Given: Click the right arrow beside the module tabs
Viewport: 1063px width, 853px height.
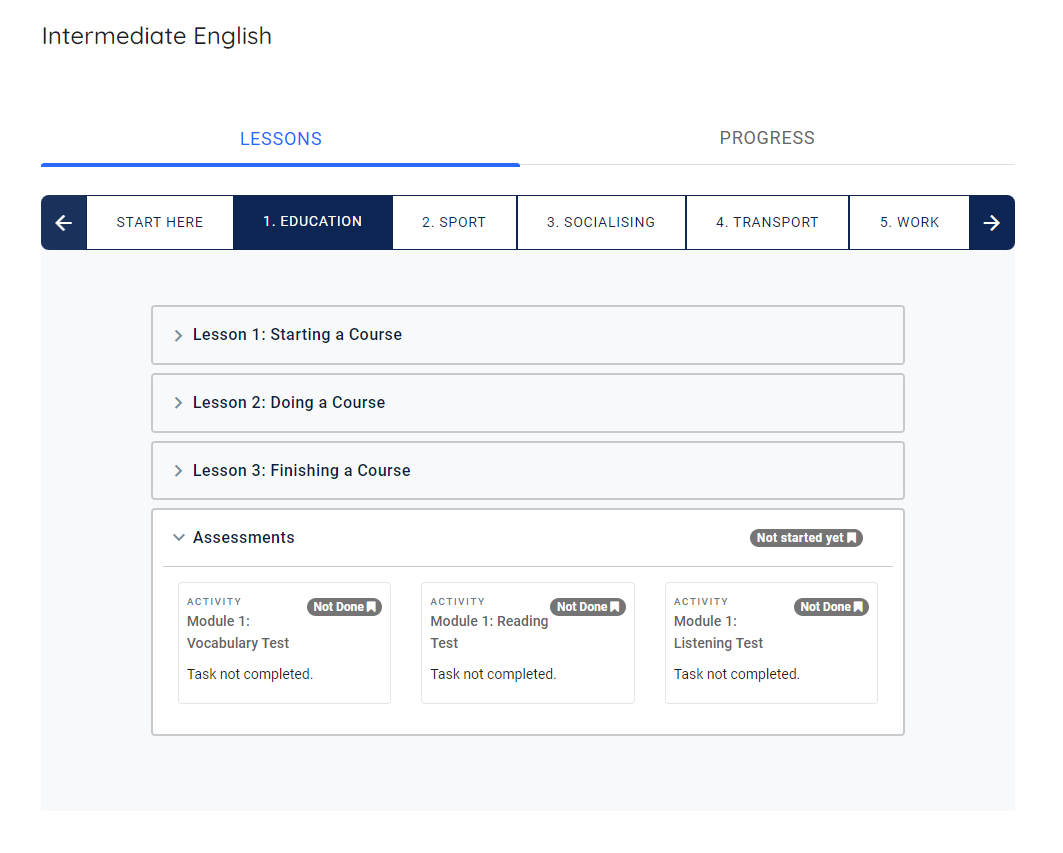Looking at the screenshot, I should [992, 222].
